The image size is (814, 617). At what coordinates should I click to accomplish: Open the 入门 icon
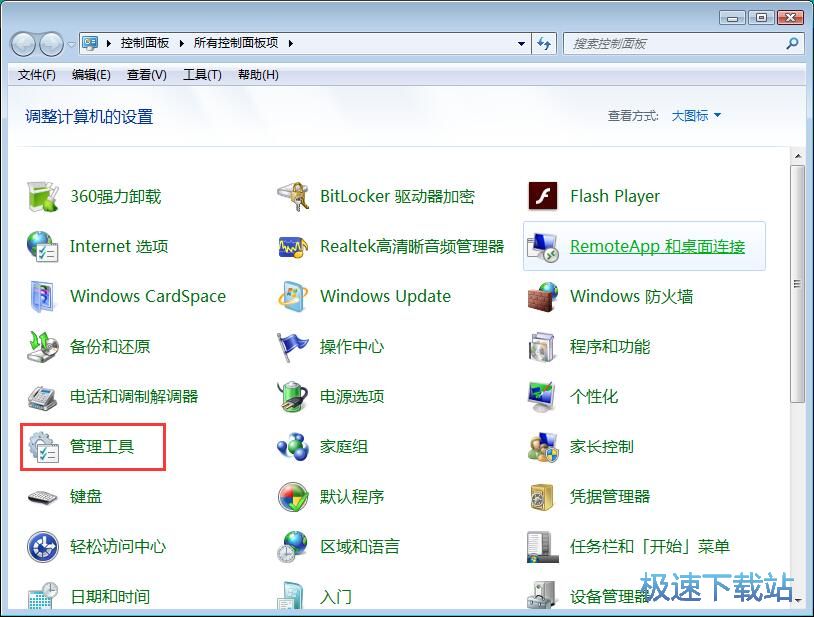coord(291,596)
